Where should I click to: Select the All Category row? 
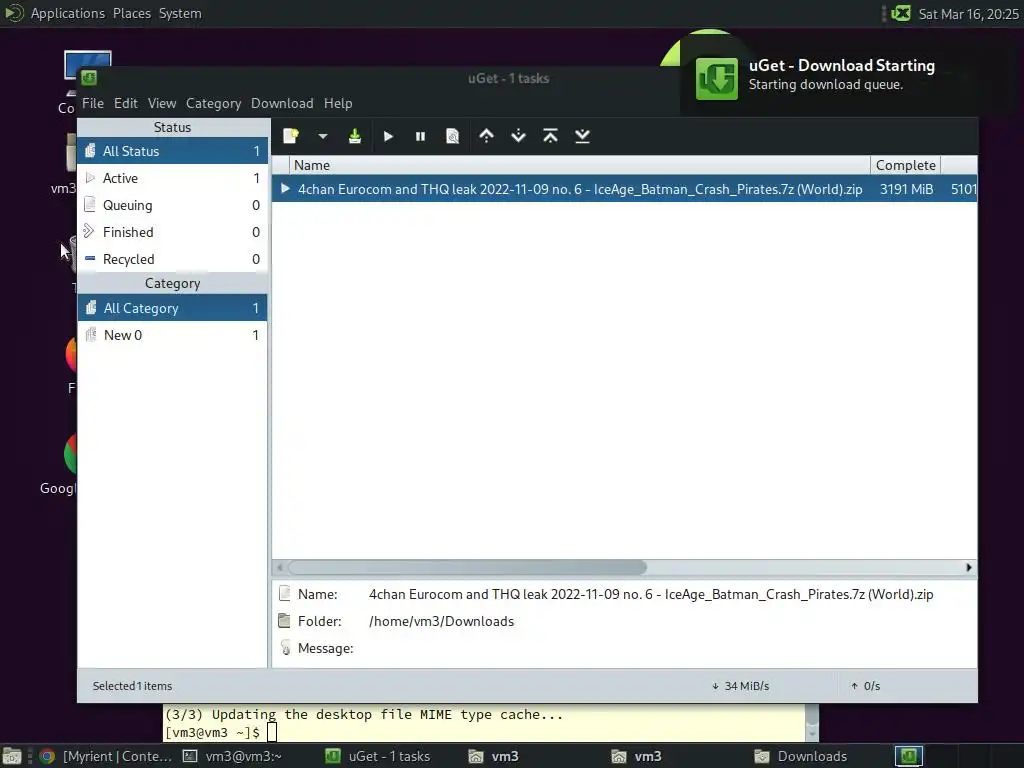click(172, 308)
